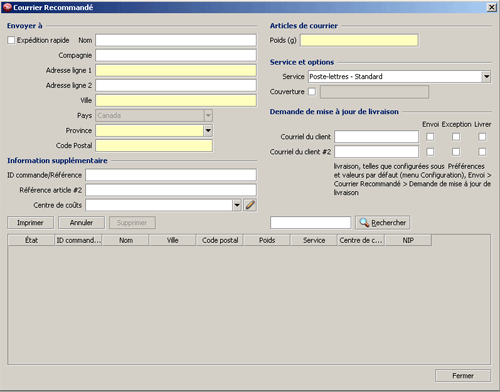Click the Rechercher search button
500x392 pixels.
(383, 223)
